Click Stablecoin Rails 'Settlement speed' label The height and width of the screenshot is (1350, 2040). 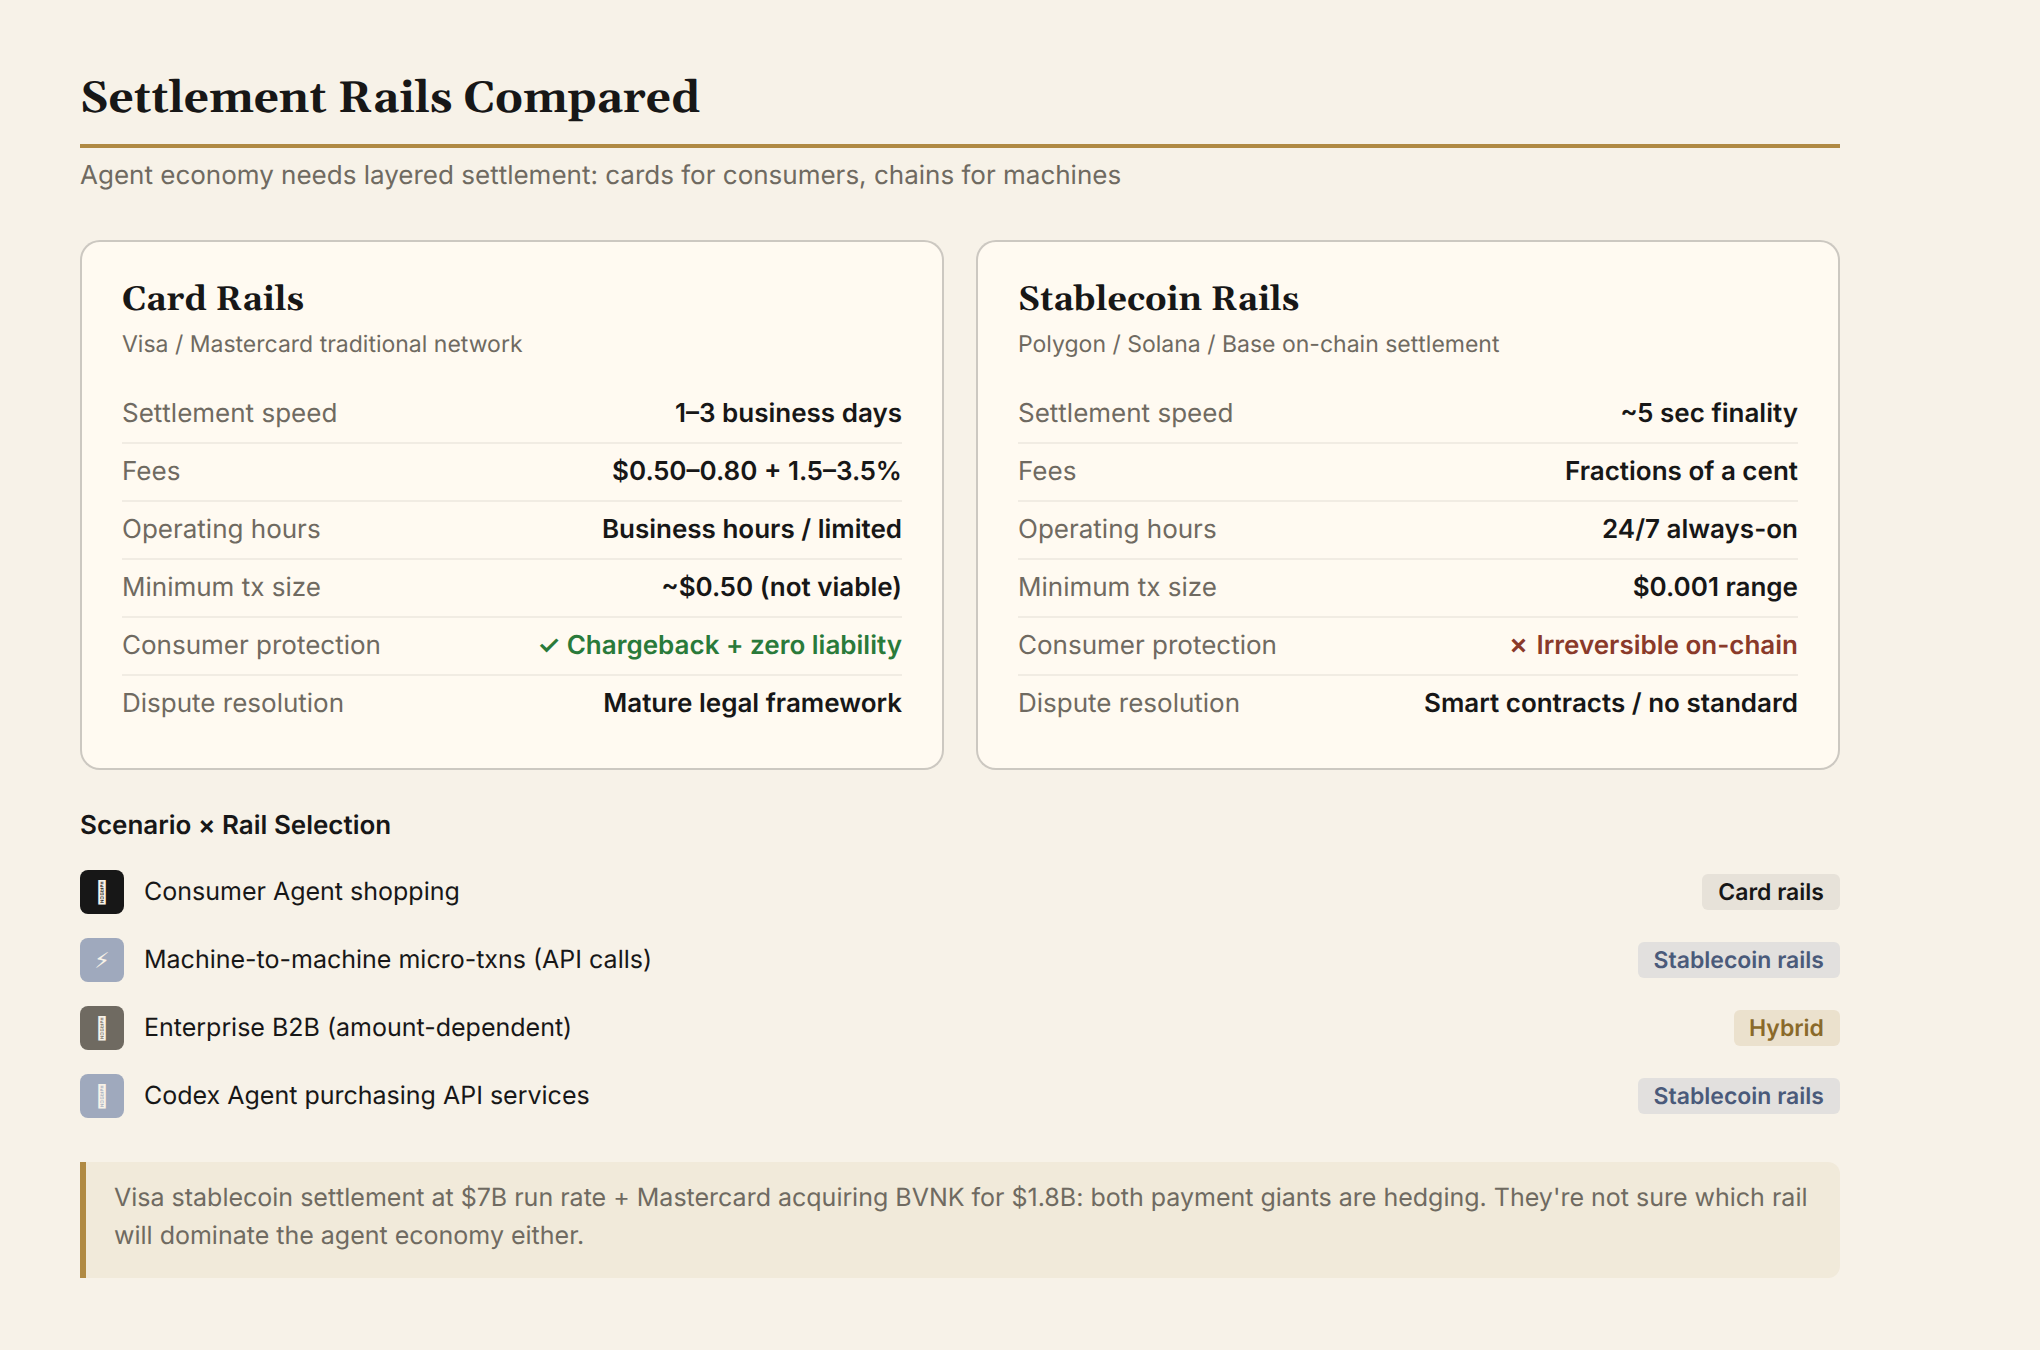pos(1125,413)
